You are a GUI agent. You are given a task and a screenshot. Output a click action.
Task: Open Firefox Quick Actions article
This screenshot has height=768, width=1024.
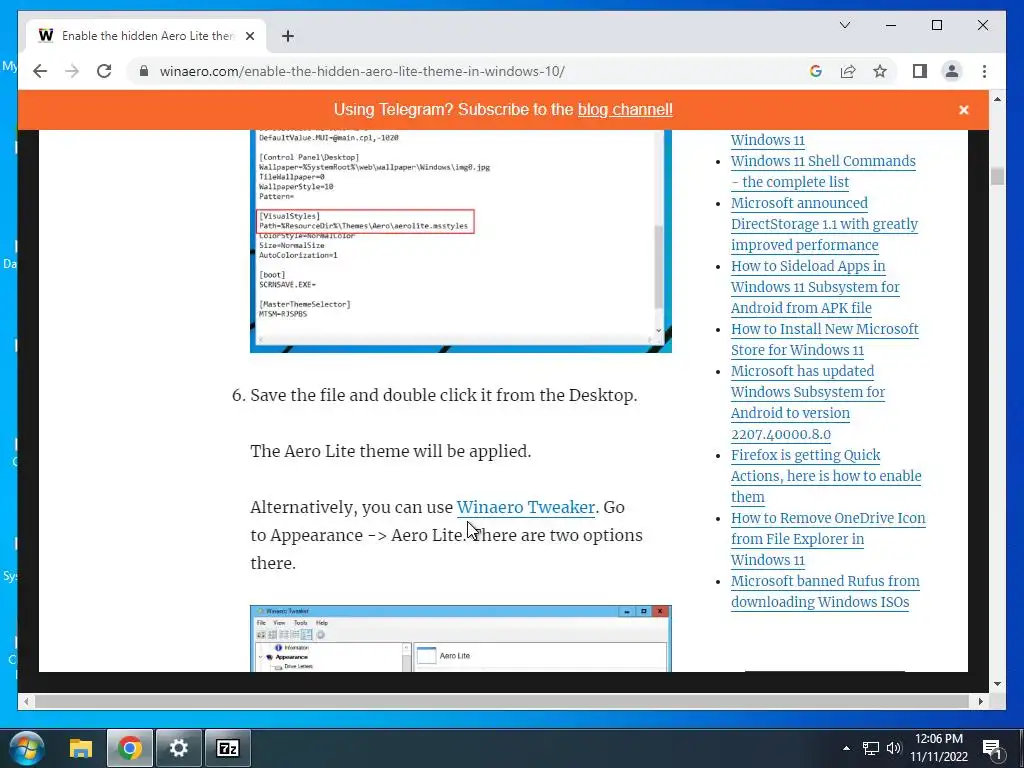(x=826, y=476)
